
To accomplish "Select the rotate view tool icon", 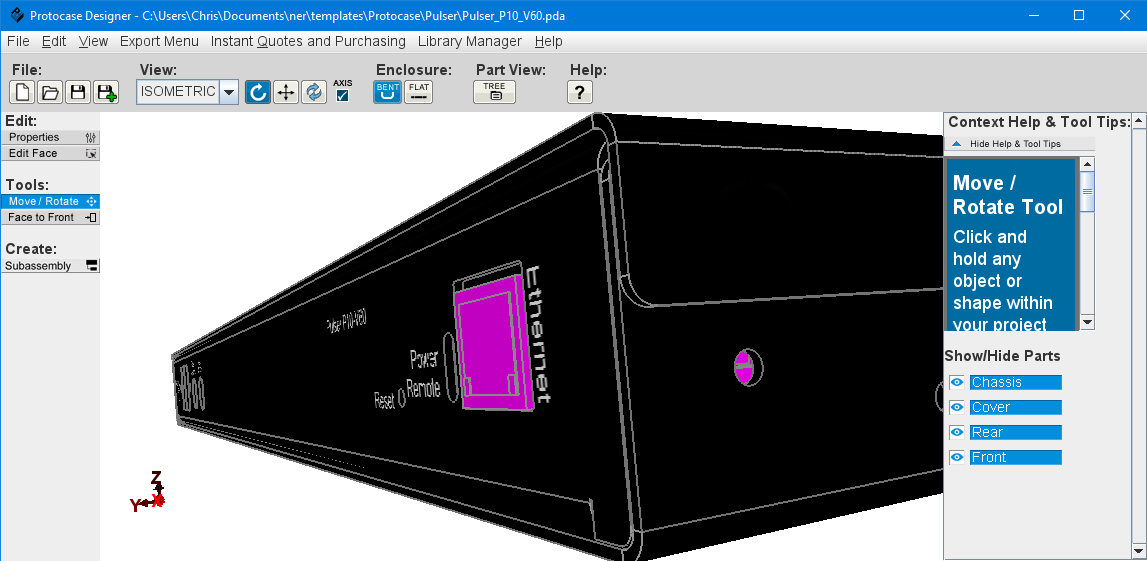I will [257, 92].
